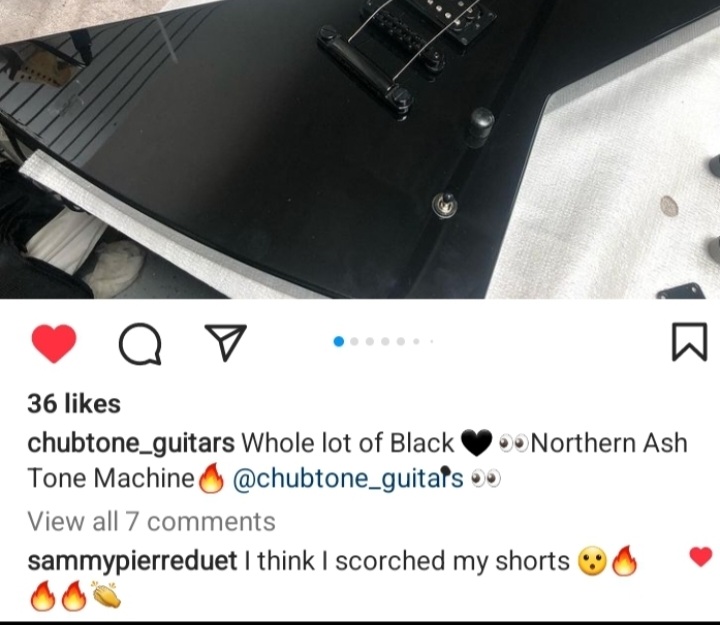Image resolution: width=720 pixels, height=625 pixels.
Task: Share post with paper plane icon
Action: coord(225,342)
